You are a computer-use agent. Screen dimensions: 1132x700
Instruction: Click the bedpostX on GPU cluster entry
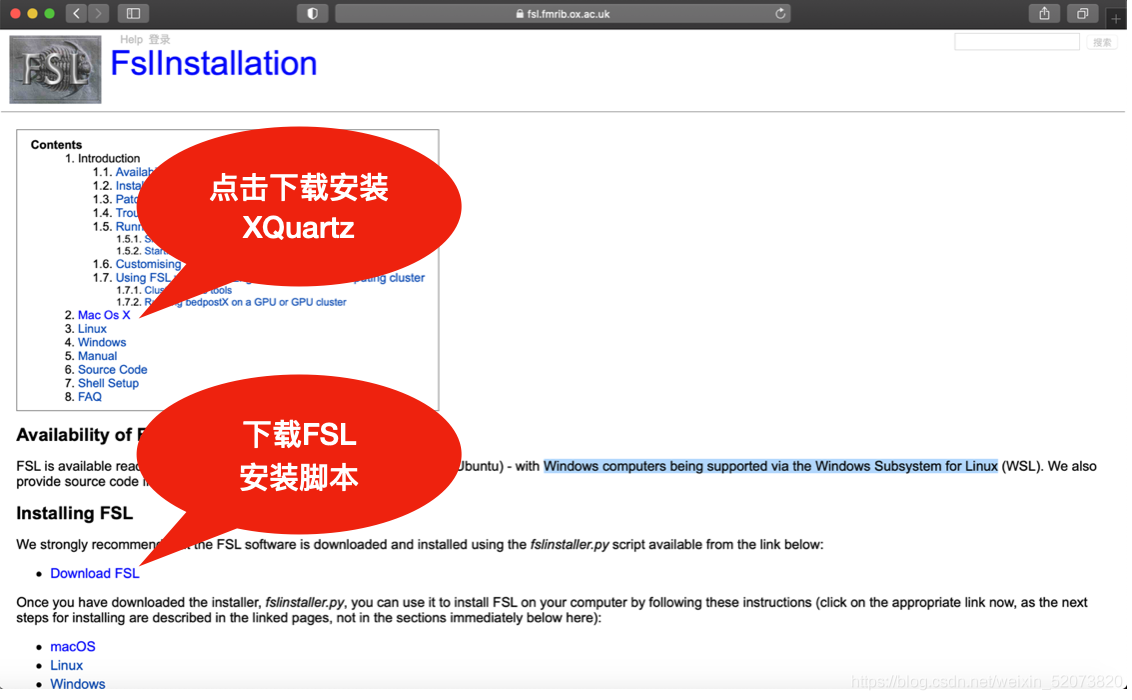pyautogui.click(x=245, y=302)
